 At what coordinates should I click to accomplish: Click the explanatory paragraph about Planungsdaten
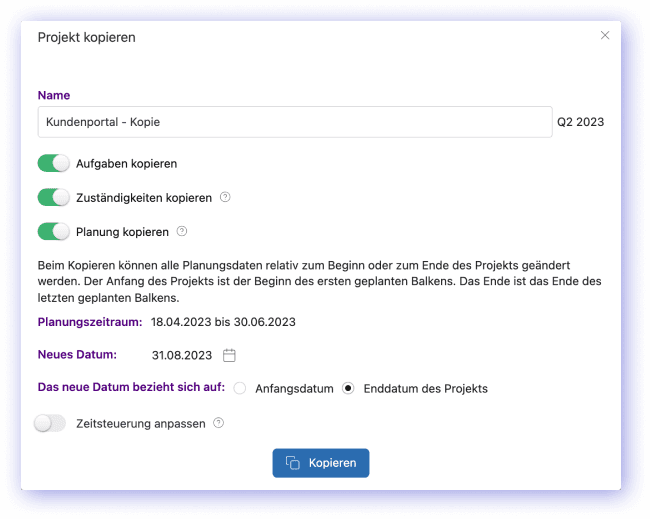320,281
